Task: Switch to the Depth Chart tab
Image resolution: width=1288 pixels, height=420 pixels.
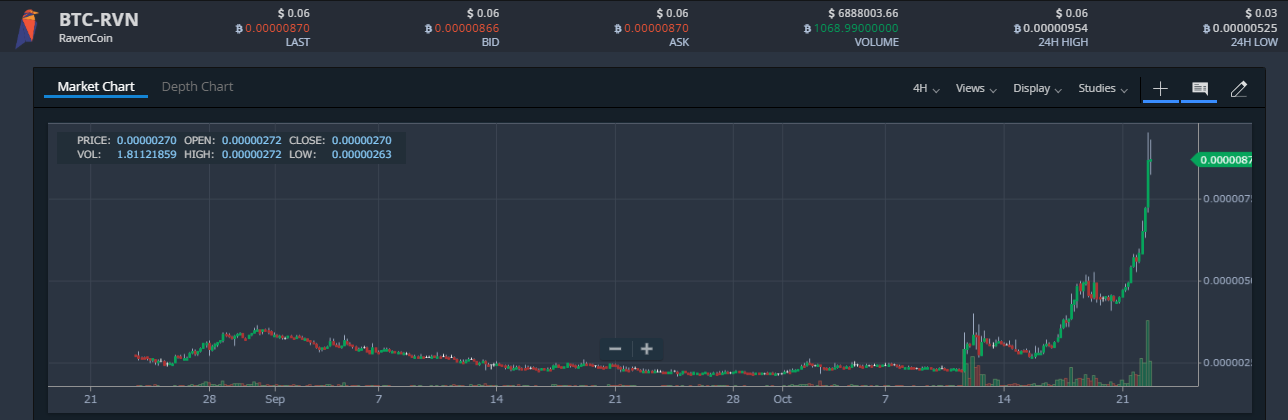Action: (x=197, y=87)
